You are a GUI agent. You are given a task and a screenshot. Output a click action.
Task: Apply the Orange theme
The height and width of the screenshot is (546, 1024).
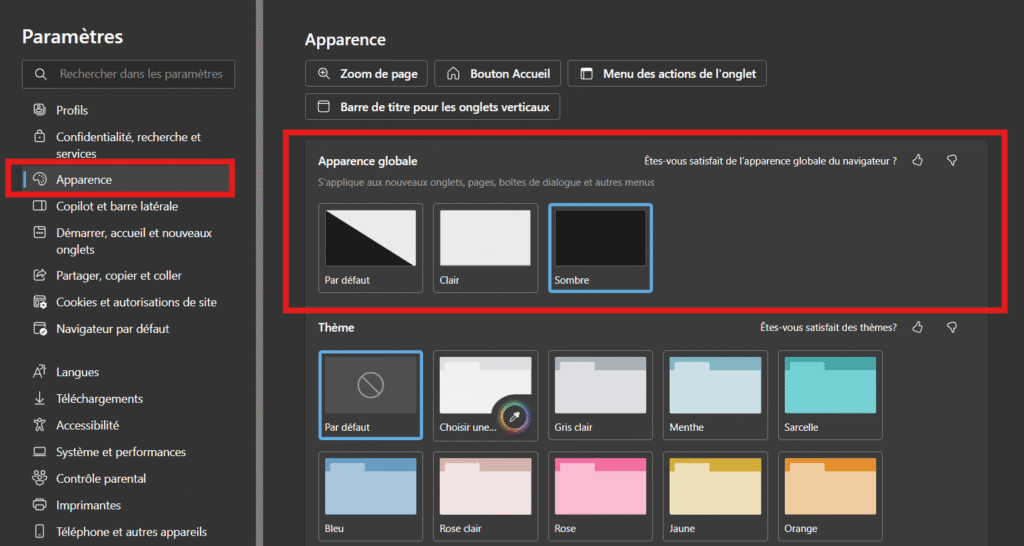(x=830, y=496)
